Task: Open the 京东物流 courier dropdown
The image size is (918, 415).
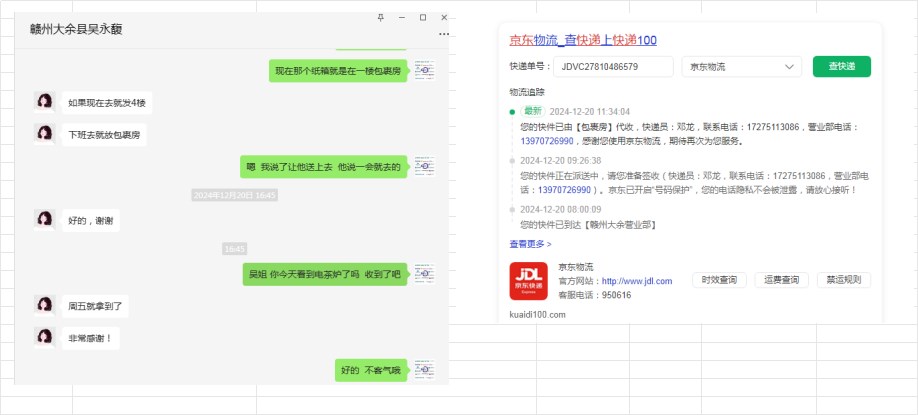Action: pos(742,67)
